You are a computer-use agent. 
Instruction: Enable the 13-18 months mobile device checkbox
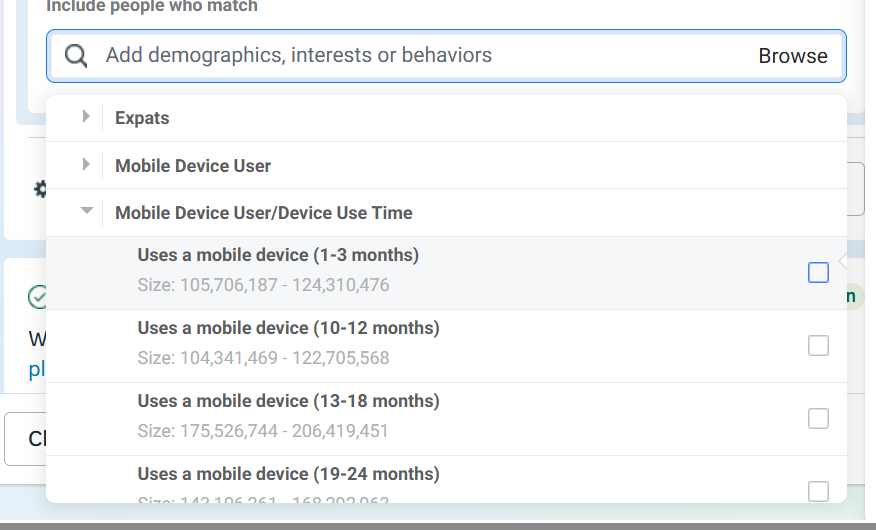point(818,418)
